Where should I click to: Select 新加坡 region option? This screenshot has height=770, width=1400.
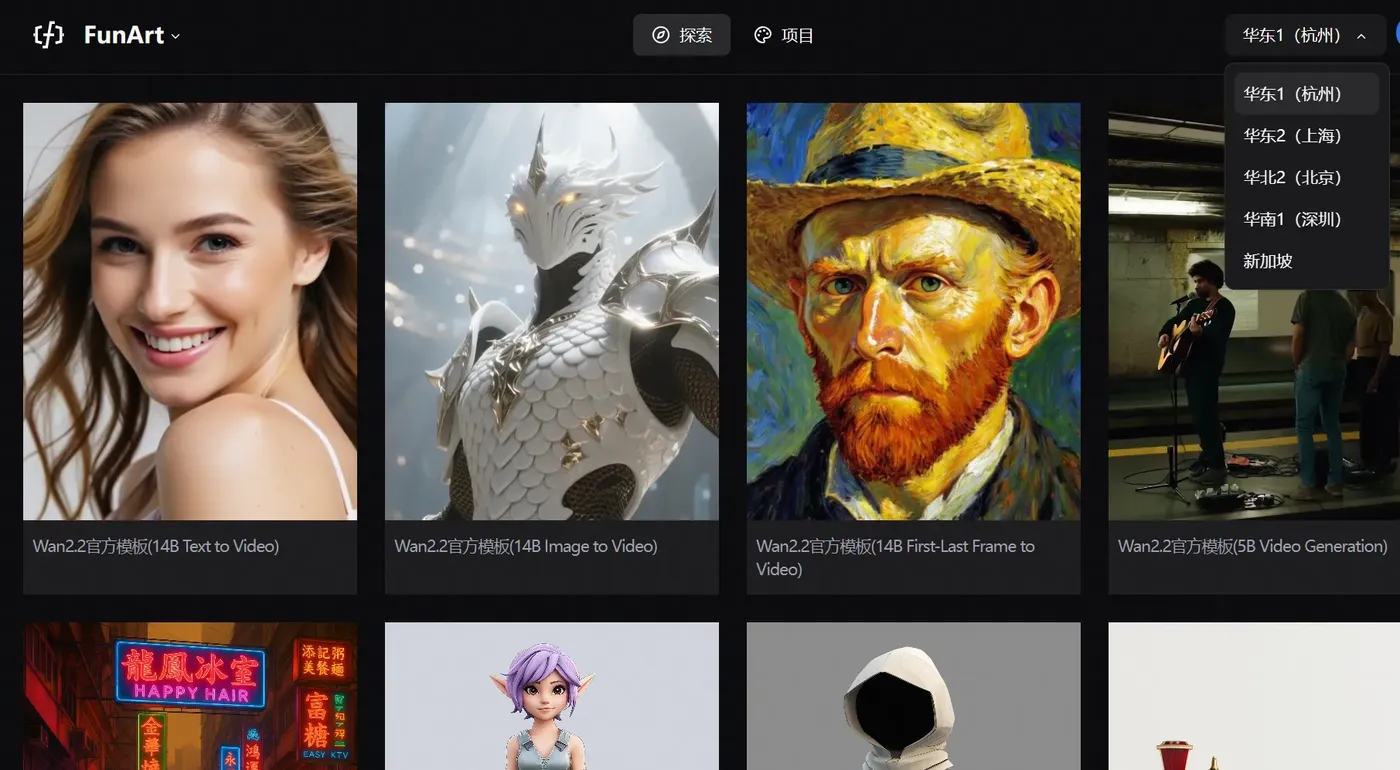click(x=1306, y=262)
